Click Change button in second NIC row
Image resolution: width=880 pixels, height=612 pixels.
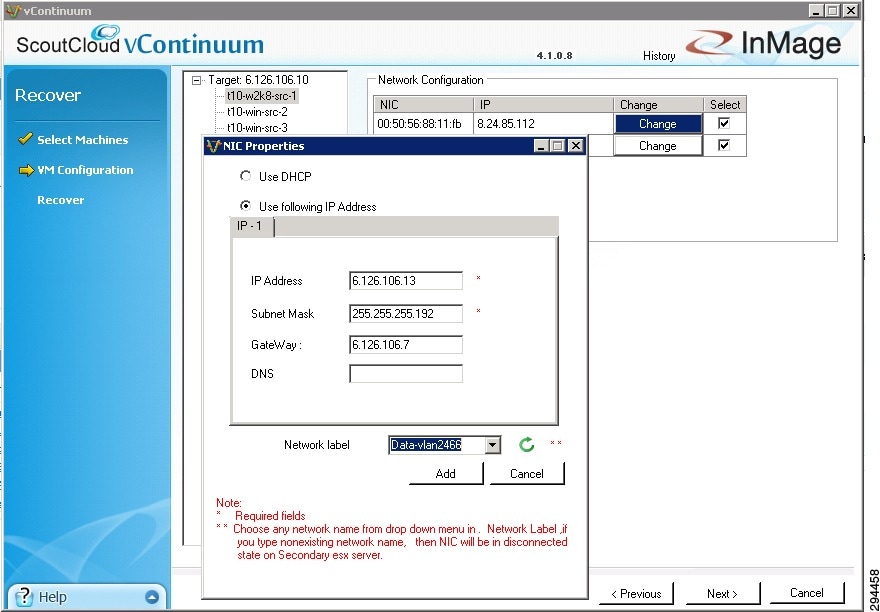coord(658,145)
